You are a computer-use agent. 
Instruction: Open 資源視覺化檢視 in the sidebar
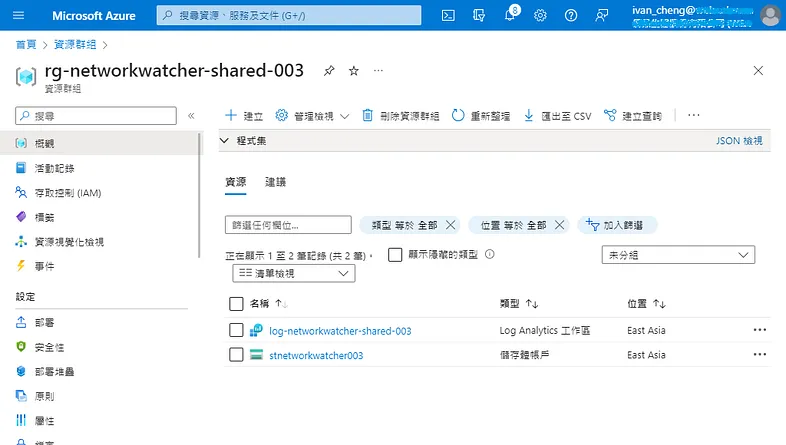[x=69, y=242]
